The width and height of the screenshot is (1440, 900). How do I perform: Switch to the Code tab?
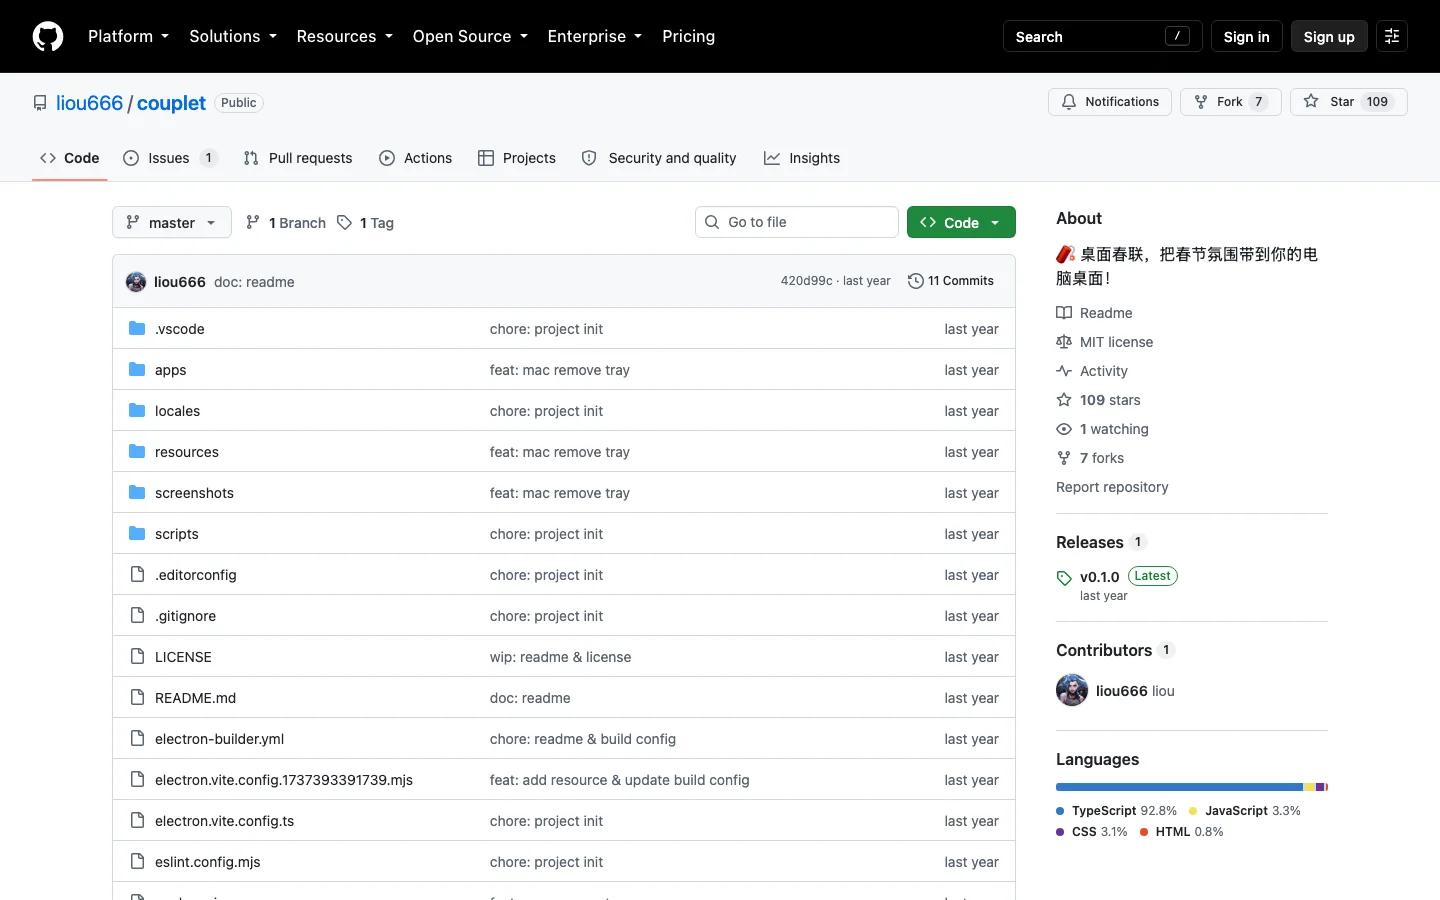point(70,158)
